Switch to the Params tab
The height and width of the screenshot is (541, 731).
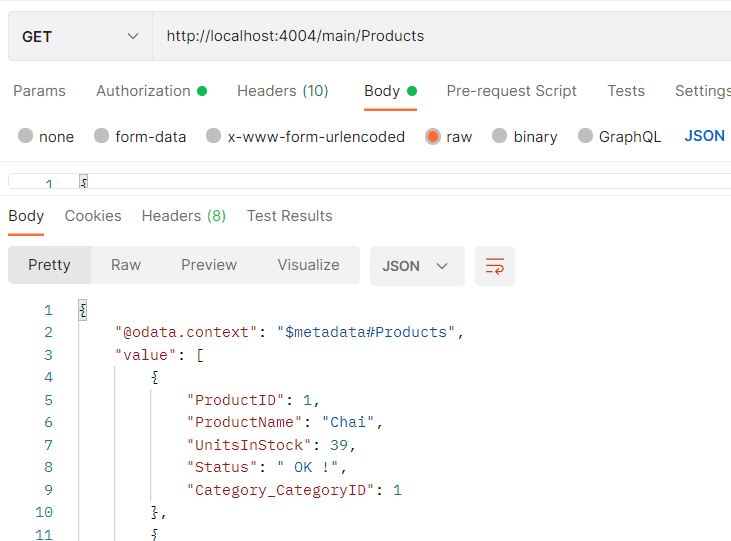click(x=39, y=91)
